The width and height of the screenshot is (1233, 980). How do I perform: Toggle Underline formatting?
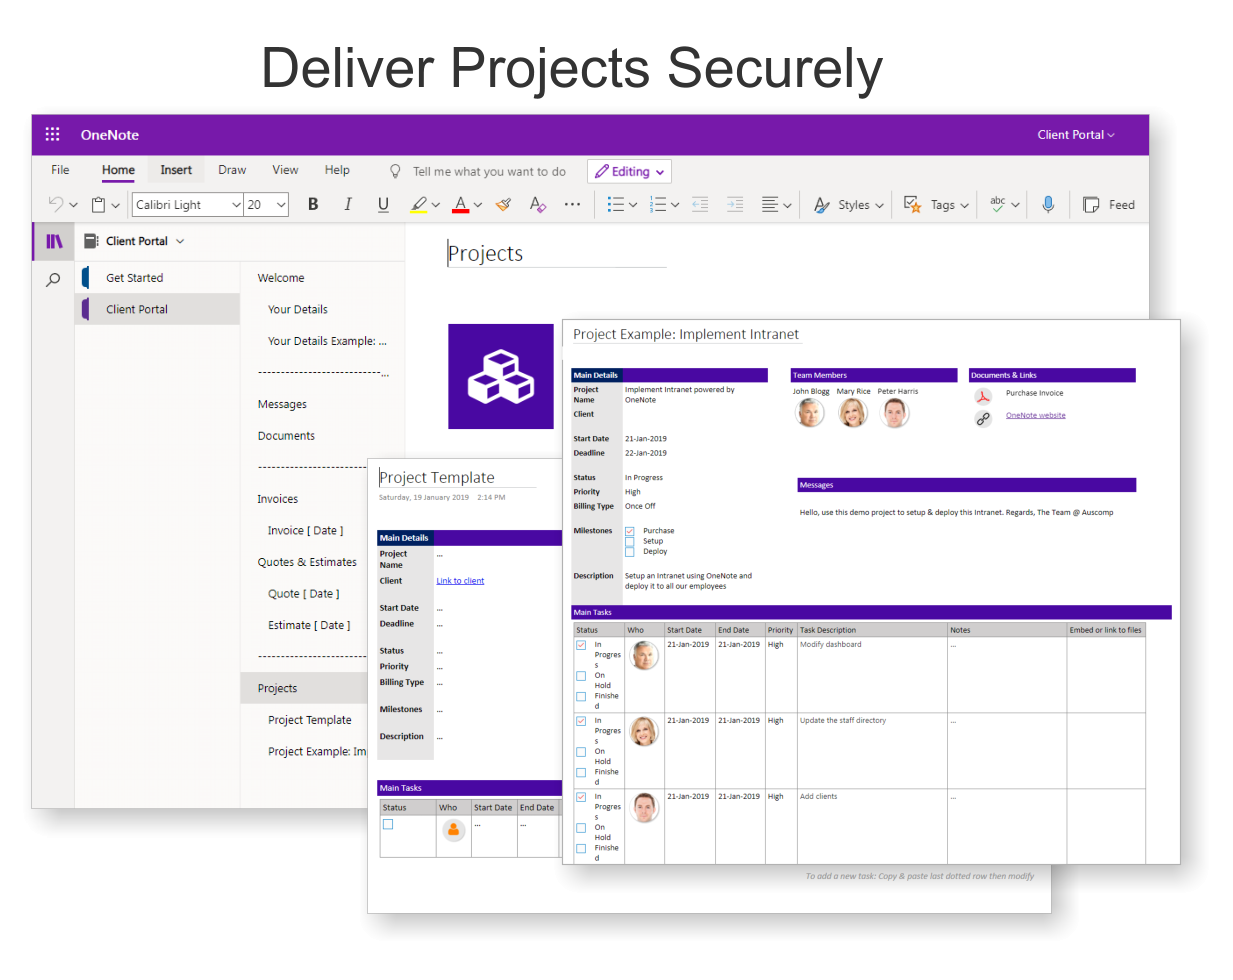[x=383, y=204]
